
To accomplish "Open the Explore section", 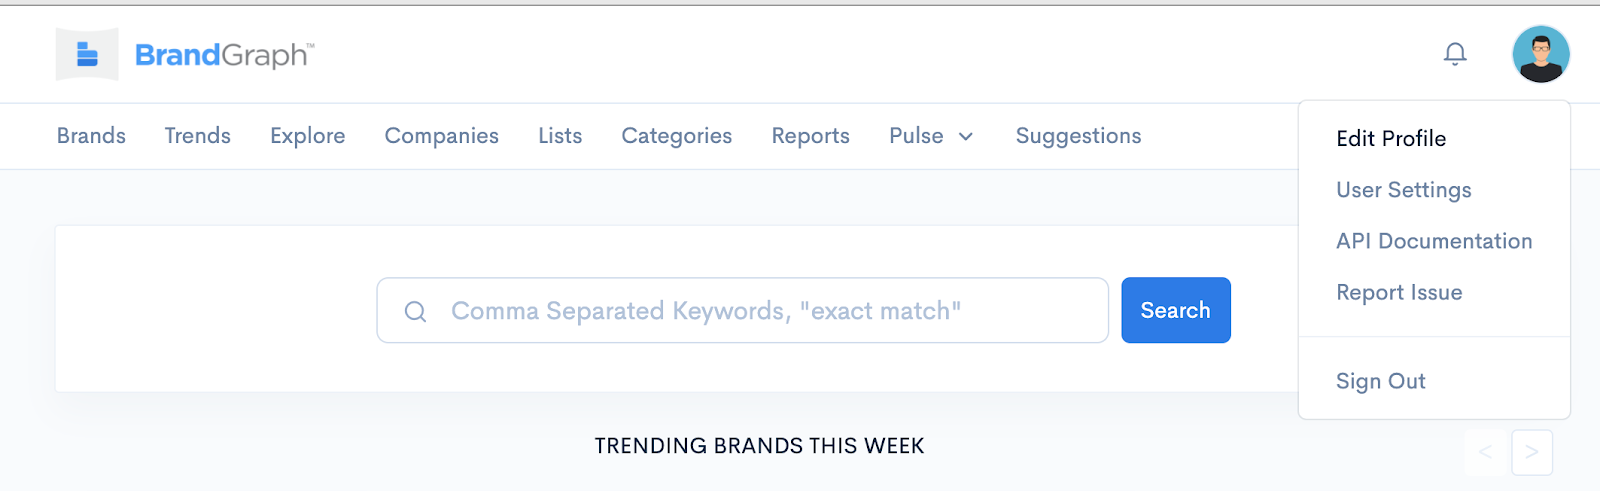I will tap(308, 136).
